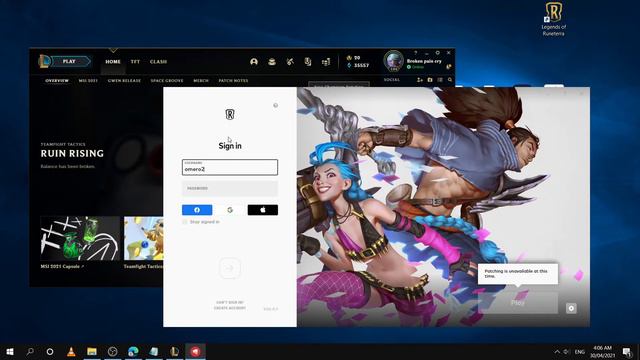The height and width of the screenshot is (360, 640).
Task: Click the Runeterra Play button
Action: [518, 303]
